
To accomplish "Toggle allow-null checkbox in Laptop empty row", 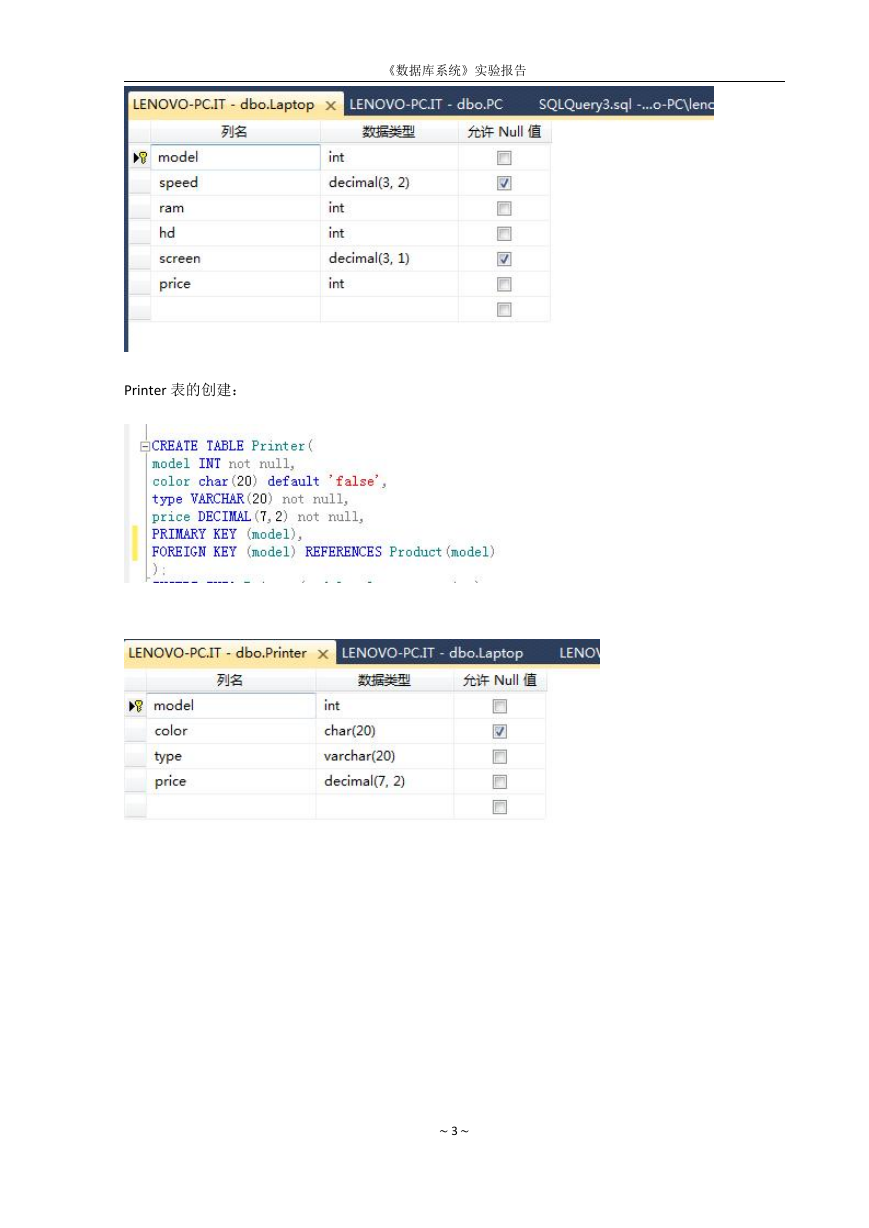I will click(504, 310).
